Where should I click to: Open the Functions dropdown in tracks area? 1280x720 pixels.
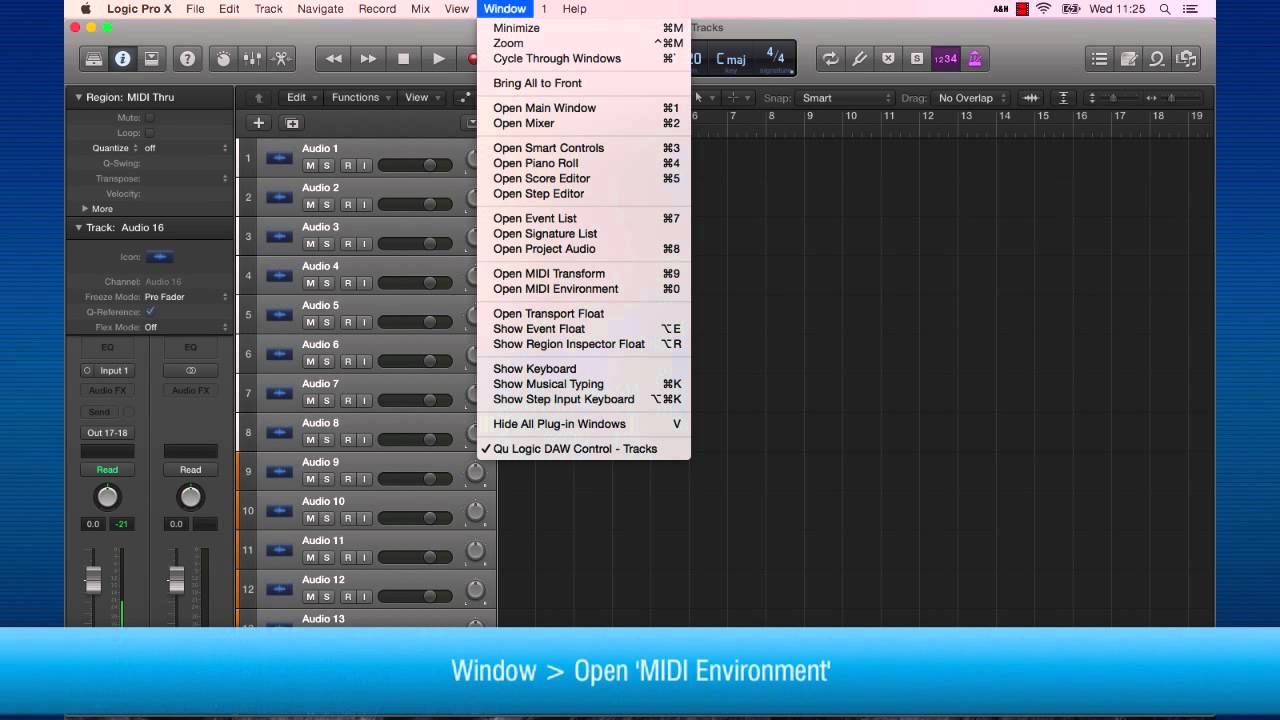click(x=361, y=98)
